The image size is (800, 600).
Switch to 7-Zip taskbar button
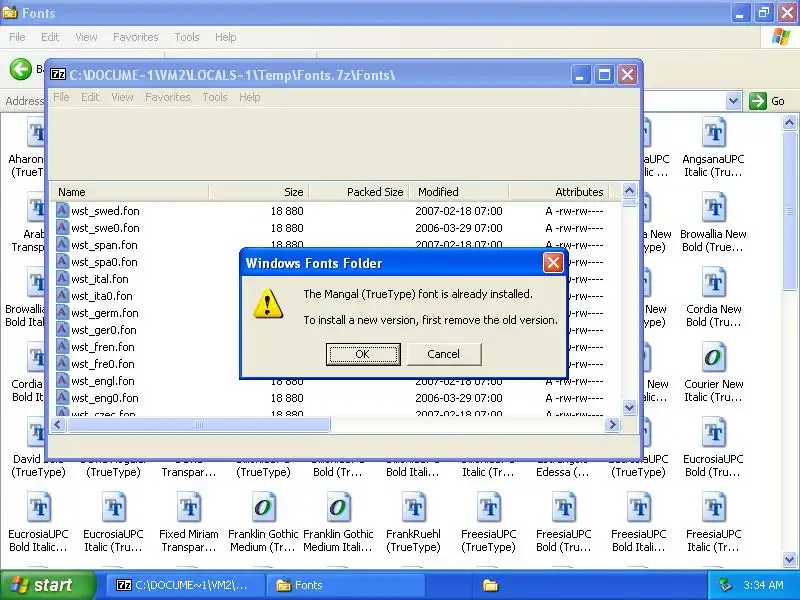point(185,585)
